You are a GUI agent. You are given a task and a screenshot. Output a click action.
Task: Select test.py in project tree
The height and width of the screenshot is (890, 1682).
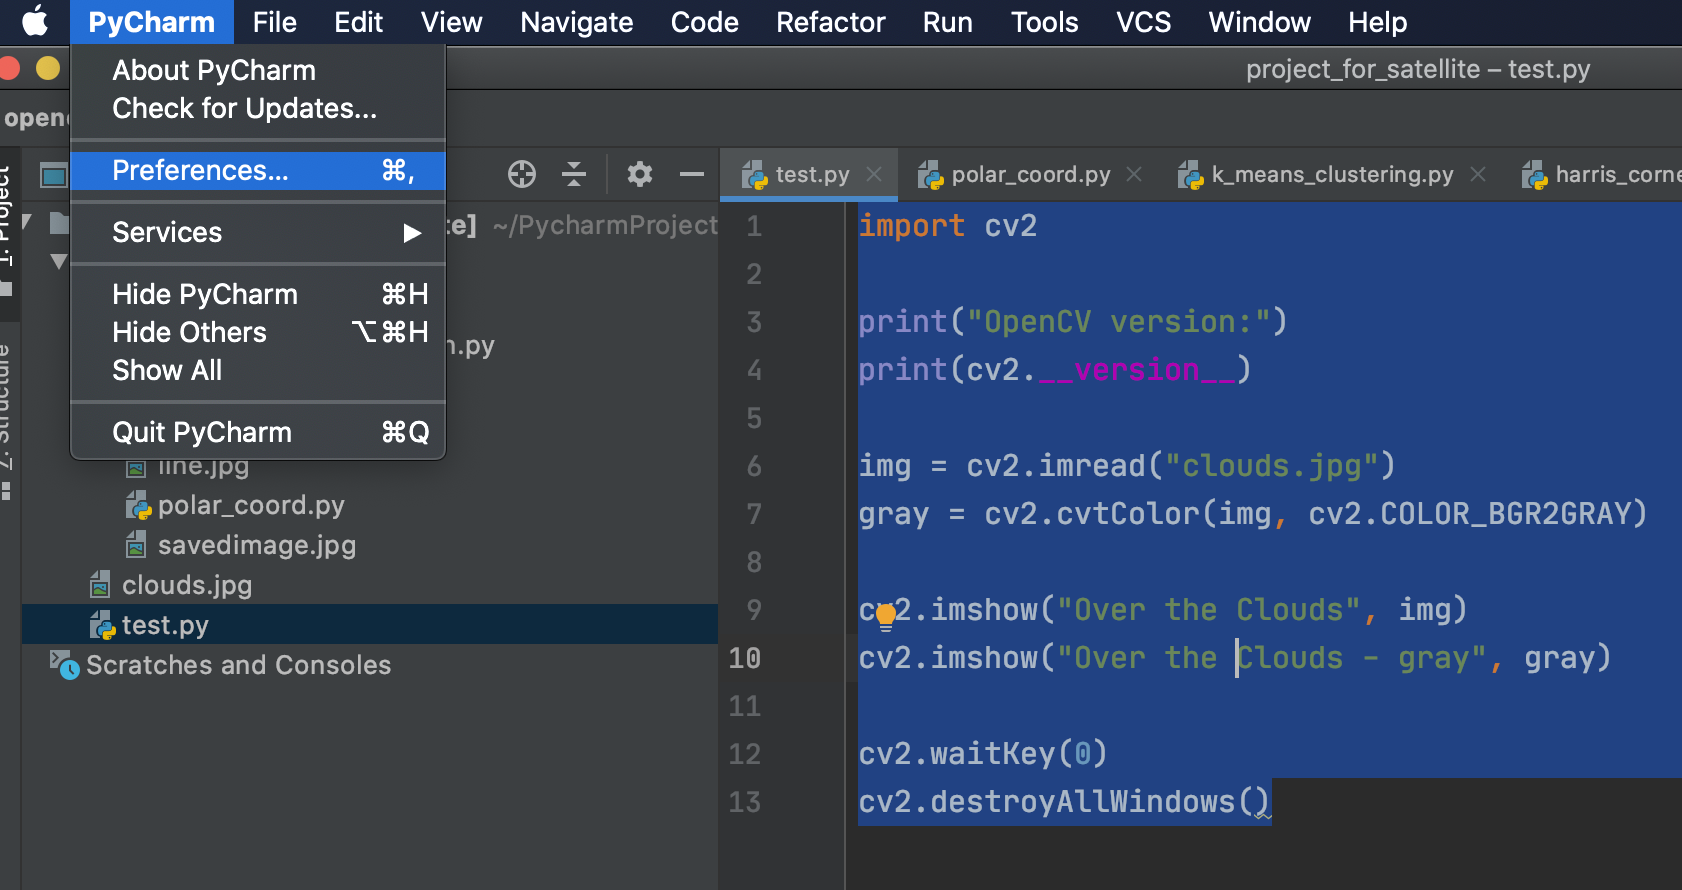click(165, 625)
